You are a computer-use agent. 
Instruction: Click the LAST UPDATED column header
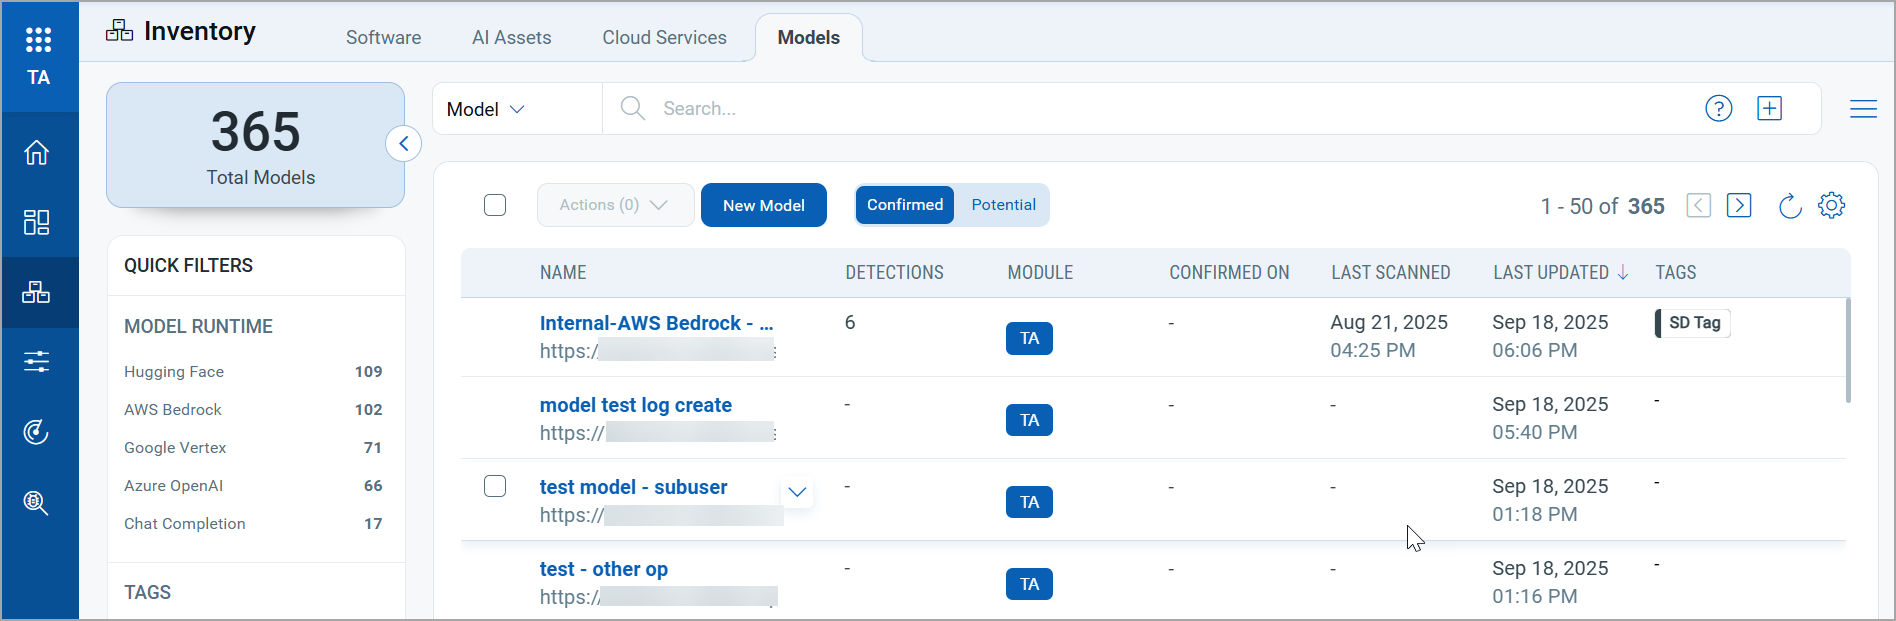1551,272
